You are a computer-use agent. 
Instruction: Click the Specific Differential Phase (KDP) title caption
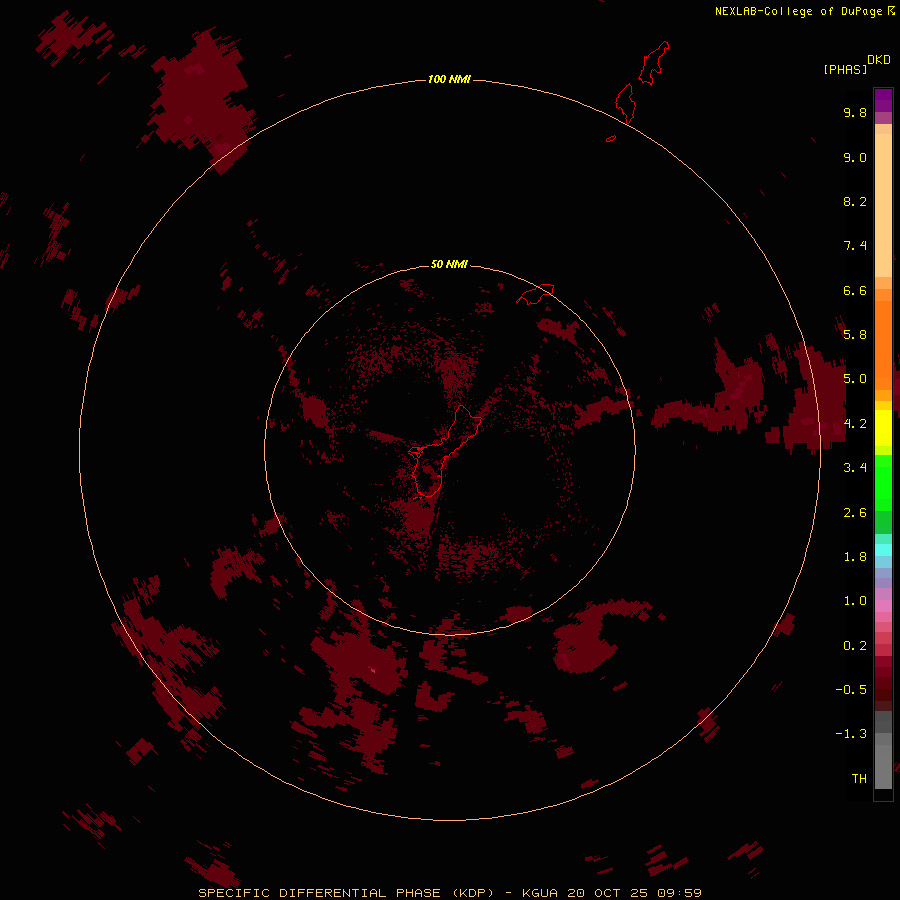450,893
